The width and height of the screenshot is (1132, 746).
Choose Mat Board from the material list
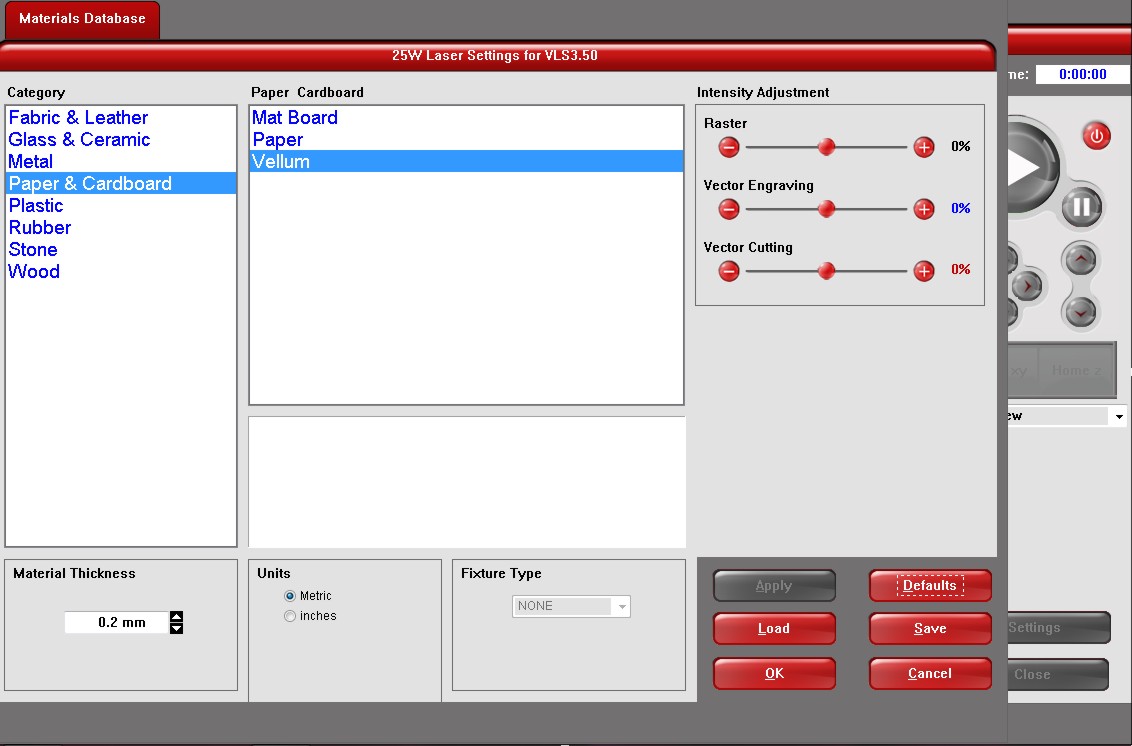coord(295,117)
